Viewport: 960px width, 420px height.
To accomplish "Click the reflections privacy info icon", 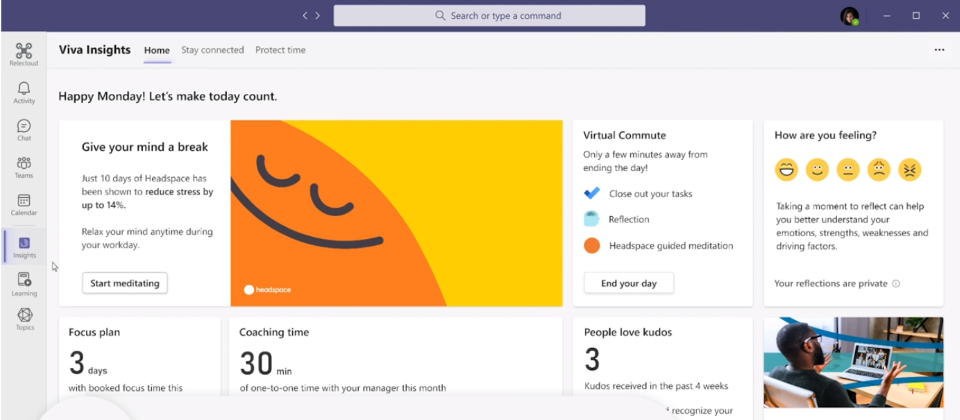I will pyautogui.click(x=896, y=283).
